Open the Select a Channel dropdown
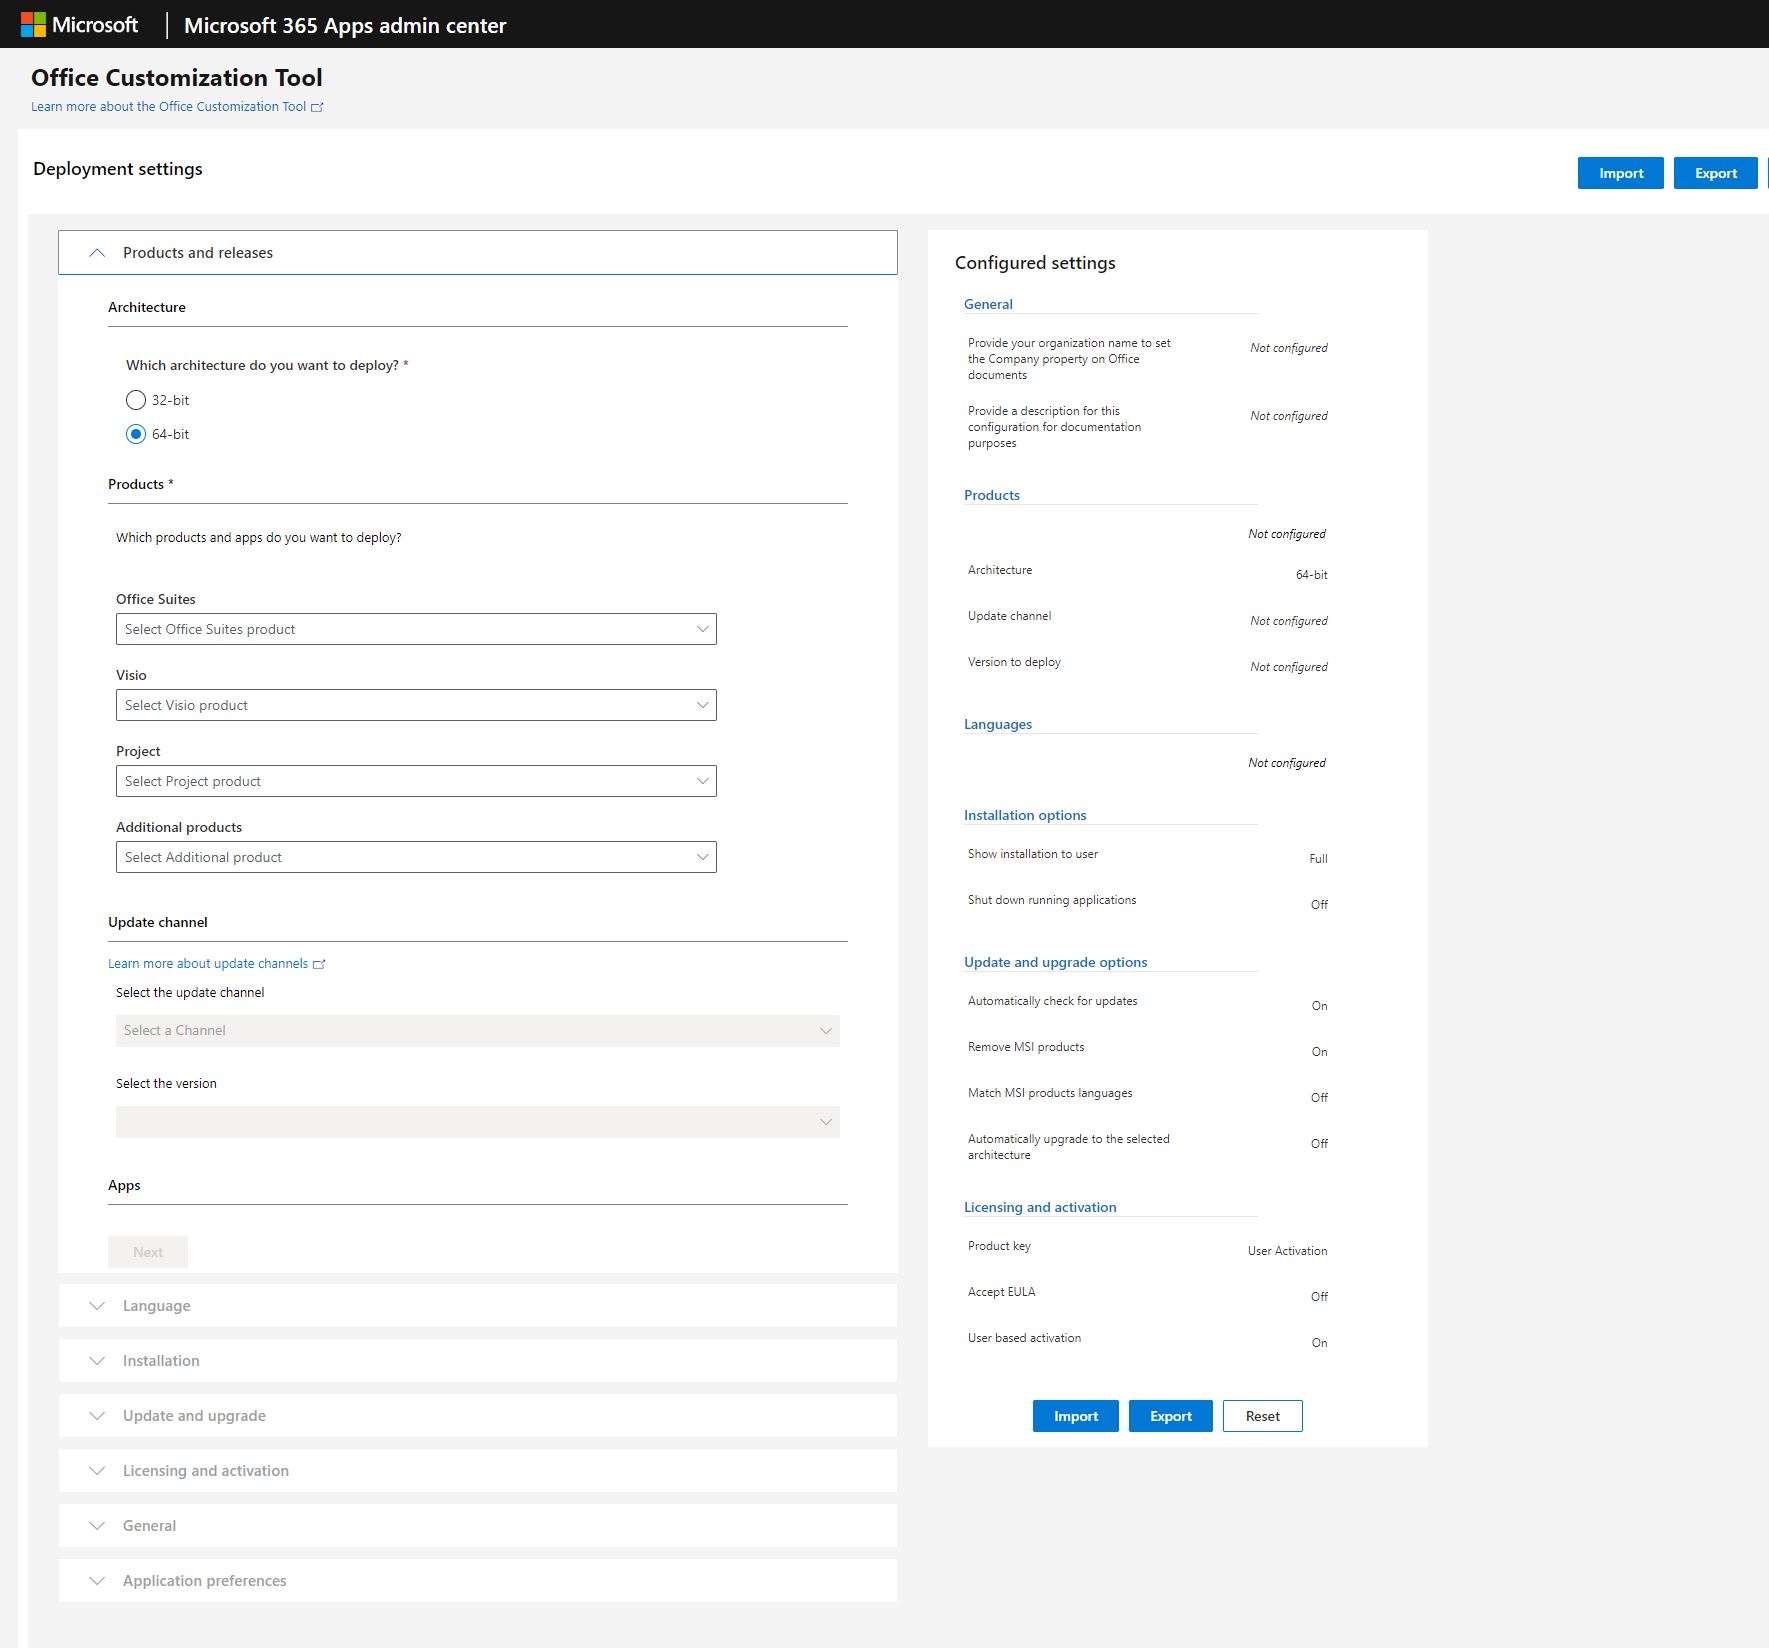Viewport: 1769px width, 1648px height. 478,1031
